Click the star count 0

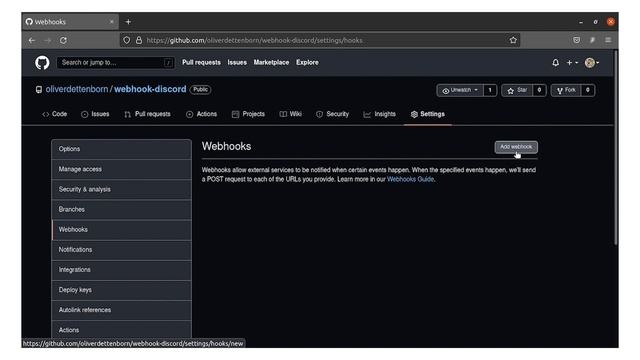pos(539,90)
